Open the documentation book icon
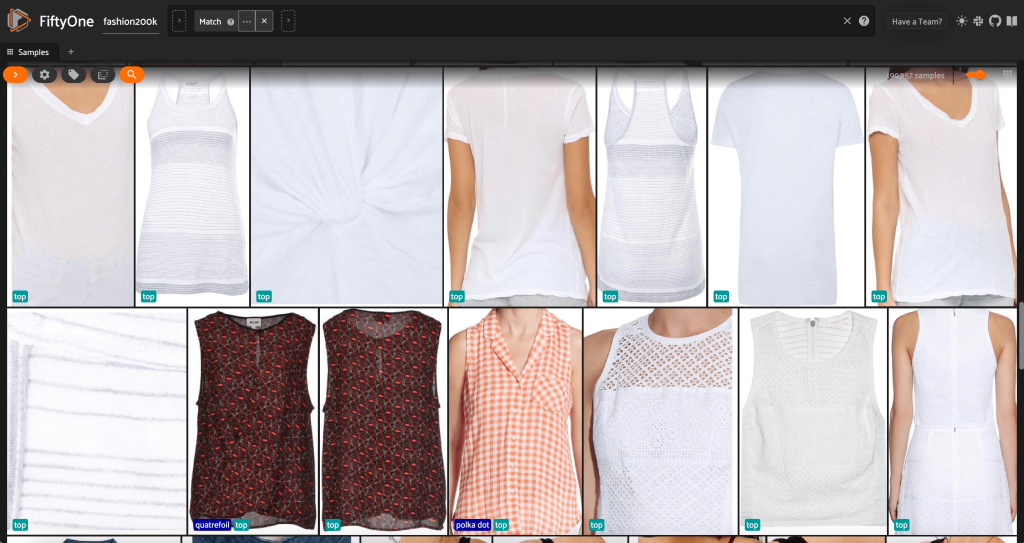The image size is (1024, 543). pos(1012,21)
